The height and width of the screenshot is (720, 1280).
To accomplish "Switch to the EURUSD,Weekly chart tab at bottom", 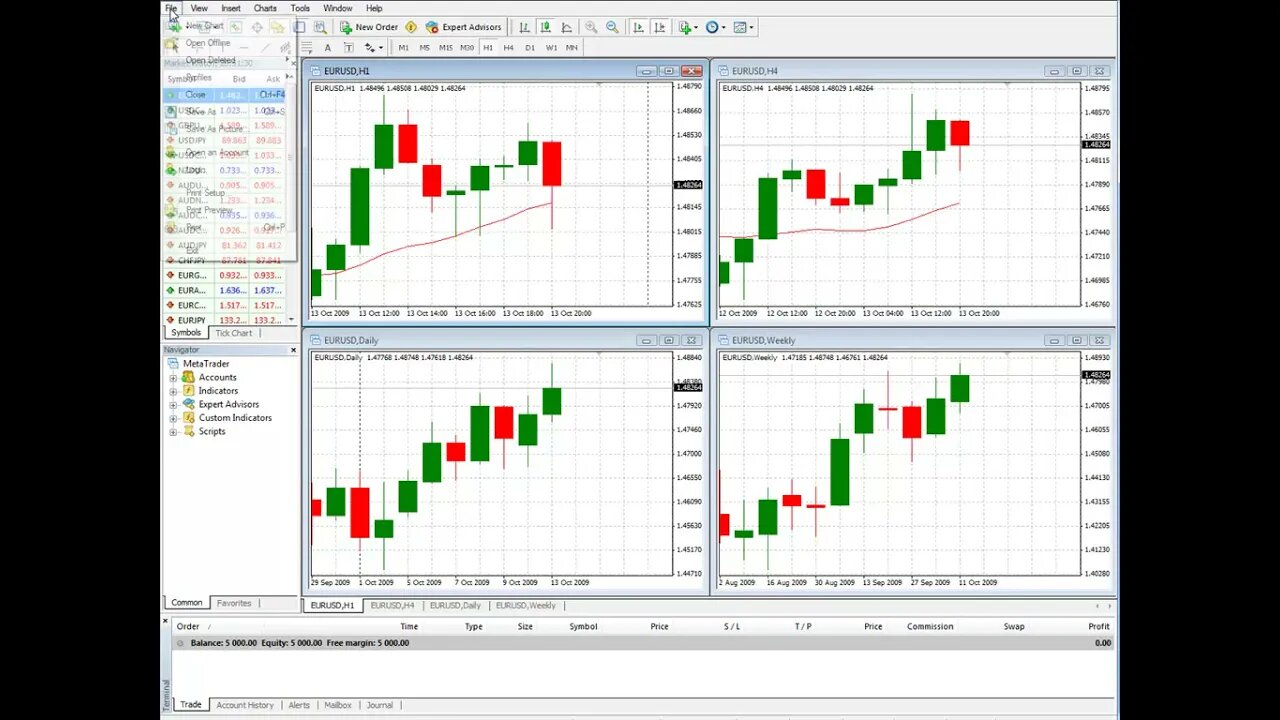I will (526, 606).
